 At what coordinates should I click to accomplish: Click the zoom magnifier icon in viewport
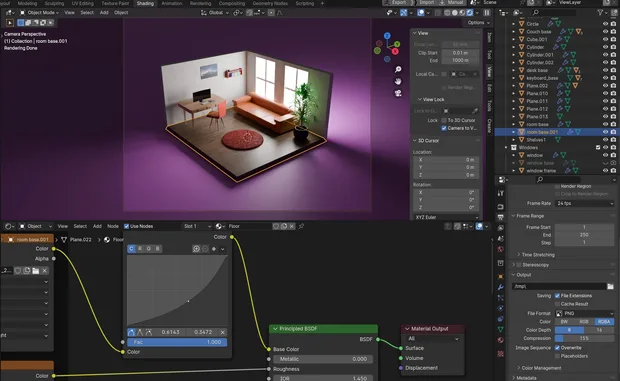tap(398, 70)
